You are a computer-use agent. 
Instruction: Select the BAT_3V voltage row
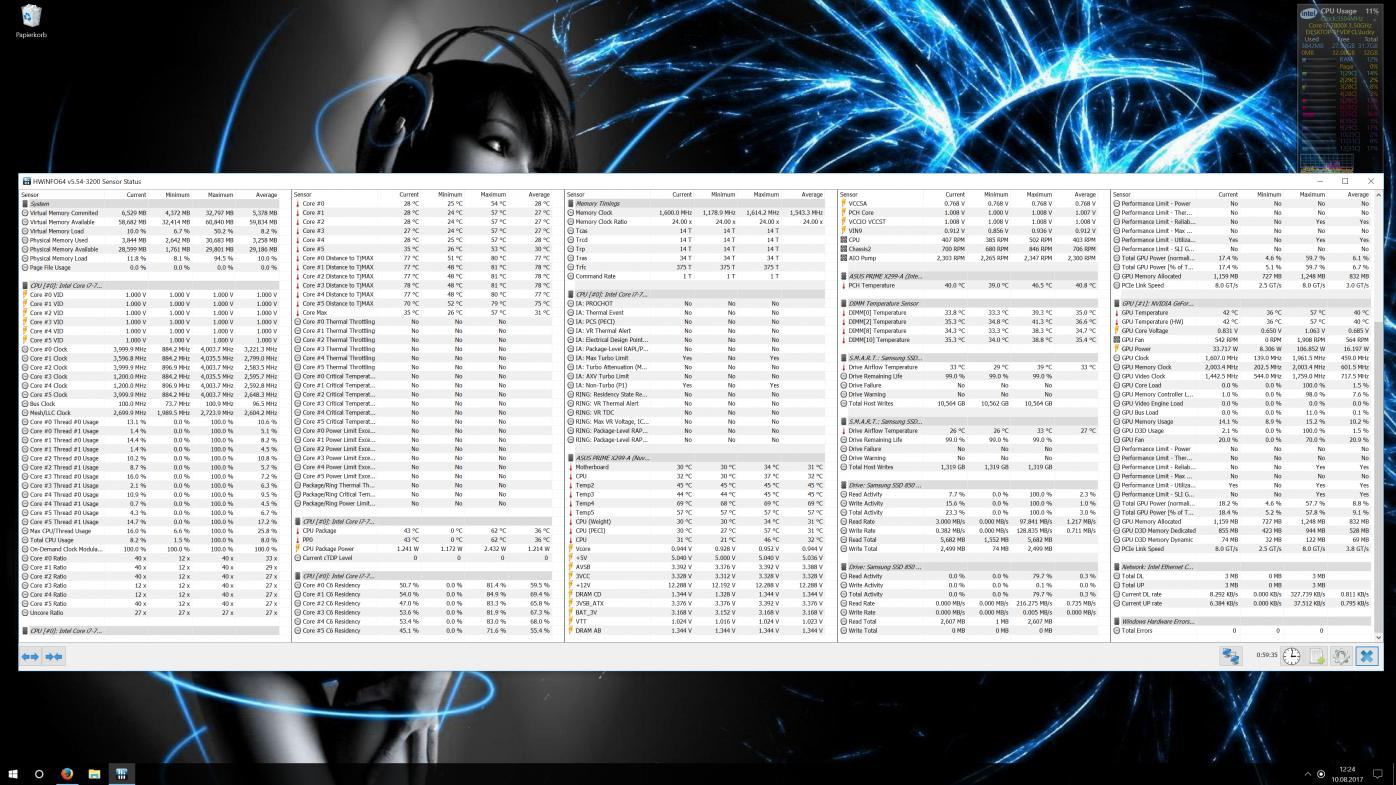[x=695, y=612]
